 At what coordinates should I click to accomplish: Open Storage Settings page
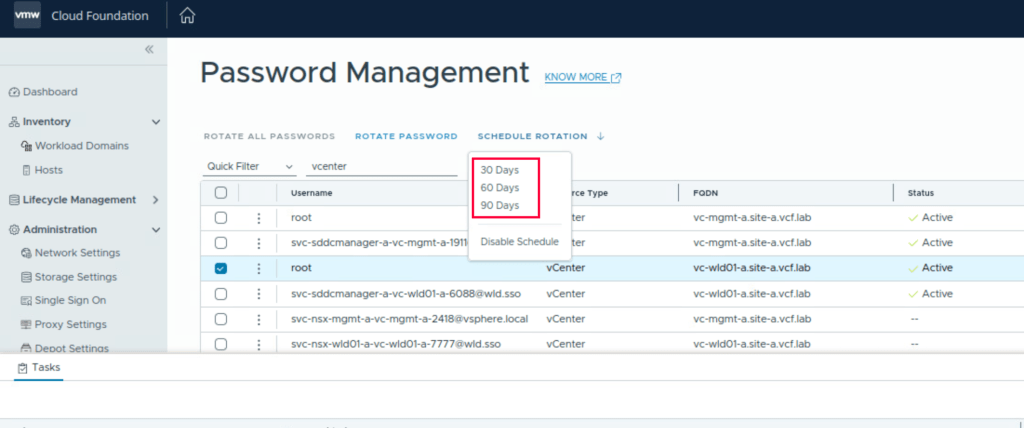coord(76,277)
